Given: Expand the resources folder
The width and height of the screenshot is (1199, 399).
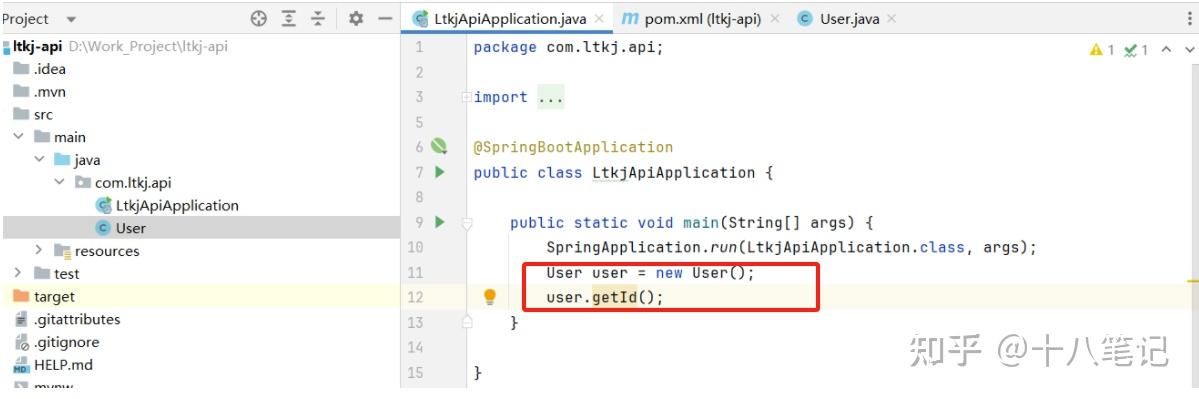Looking at the screenshot, I should tap(40, 250).
